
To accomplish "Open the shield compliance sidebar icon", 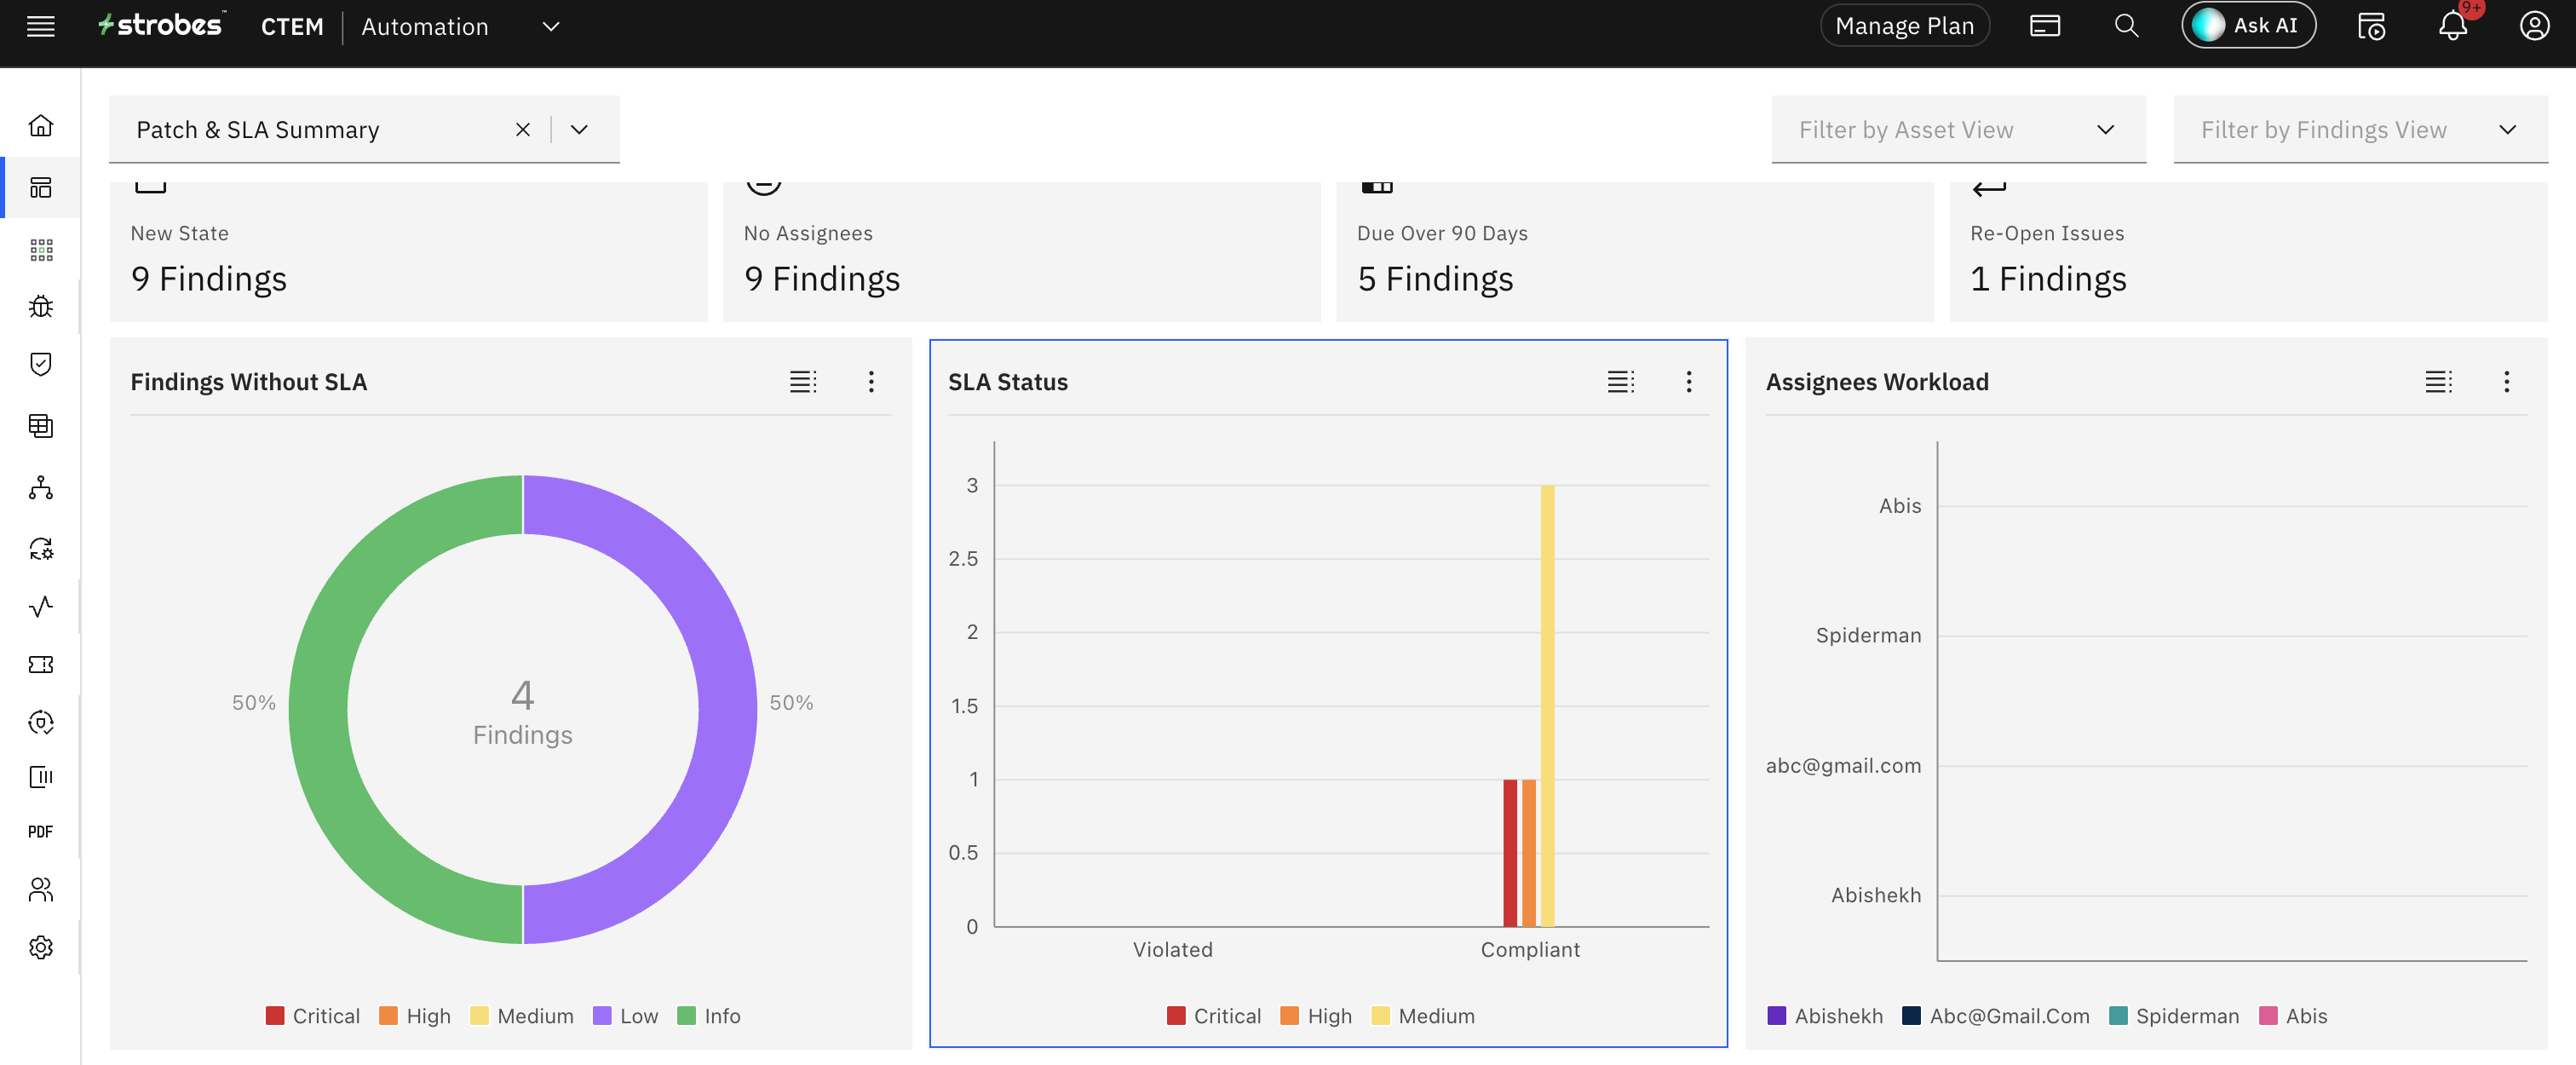I will click(40, 364).
